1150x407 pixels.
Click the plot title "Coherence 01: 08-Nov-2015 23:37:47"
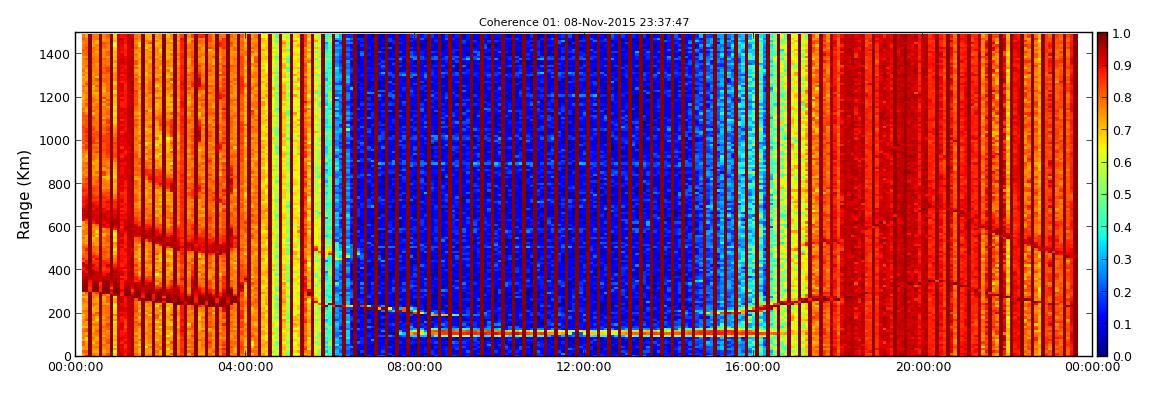(x=584, y=23)
